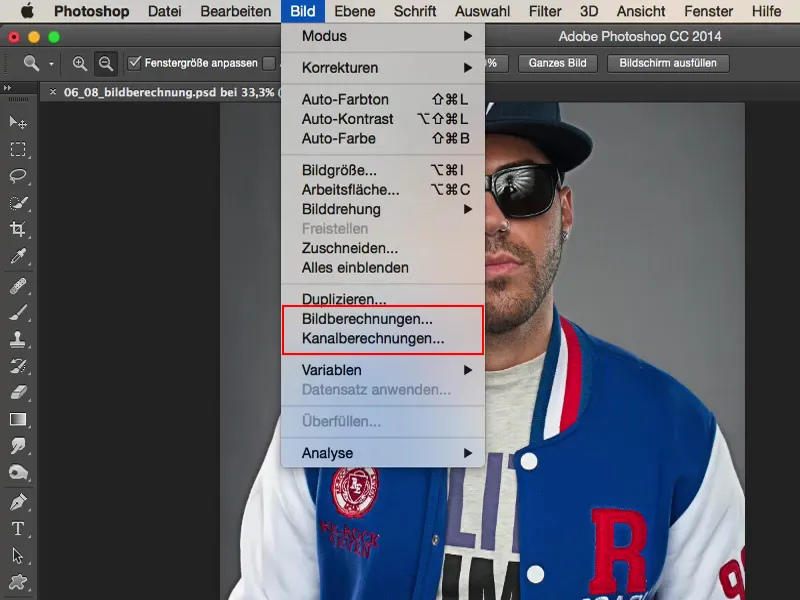Select the Path Selection tool
The height and width of the screenshot is (600, 800).
18,556
